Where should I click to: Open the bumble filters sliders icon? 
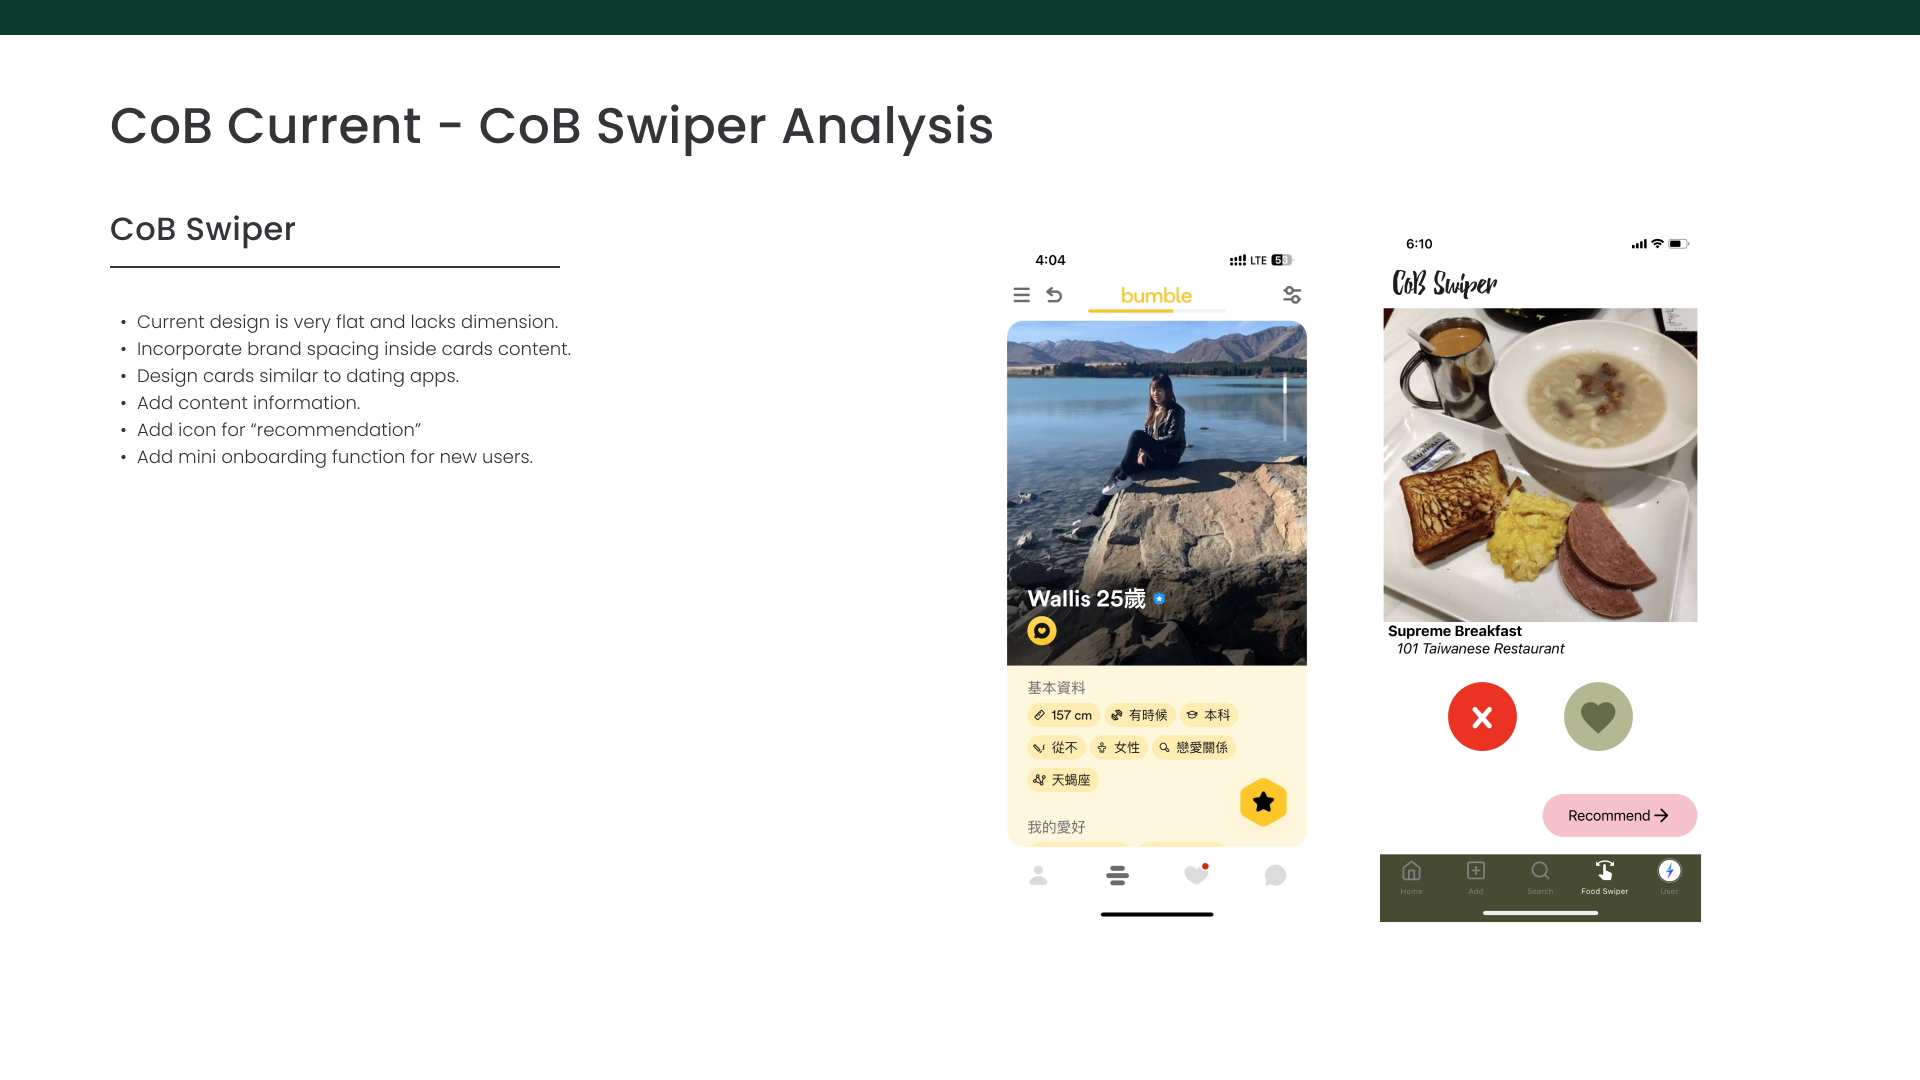1292,295
